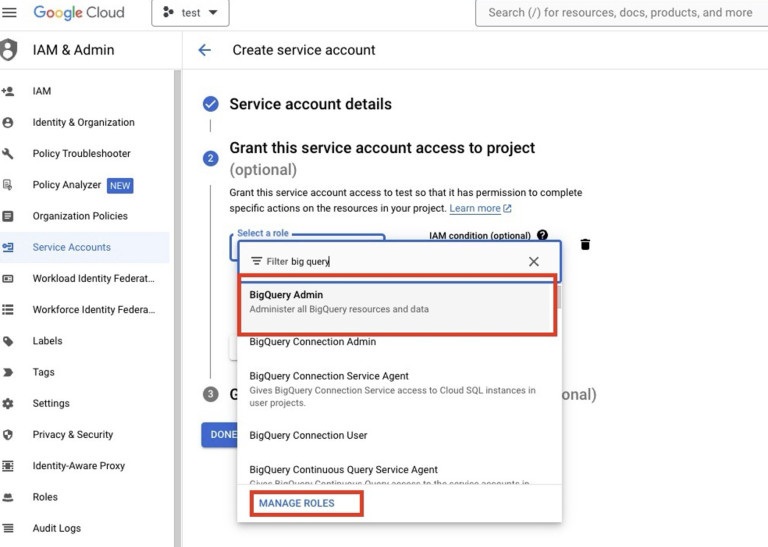Delete the role using trash icon
The image size is (768, 547).
tap(585, 245)
